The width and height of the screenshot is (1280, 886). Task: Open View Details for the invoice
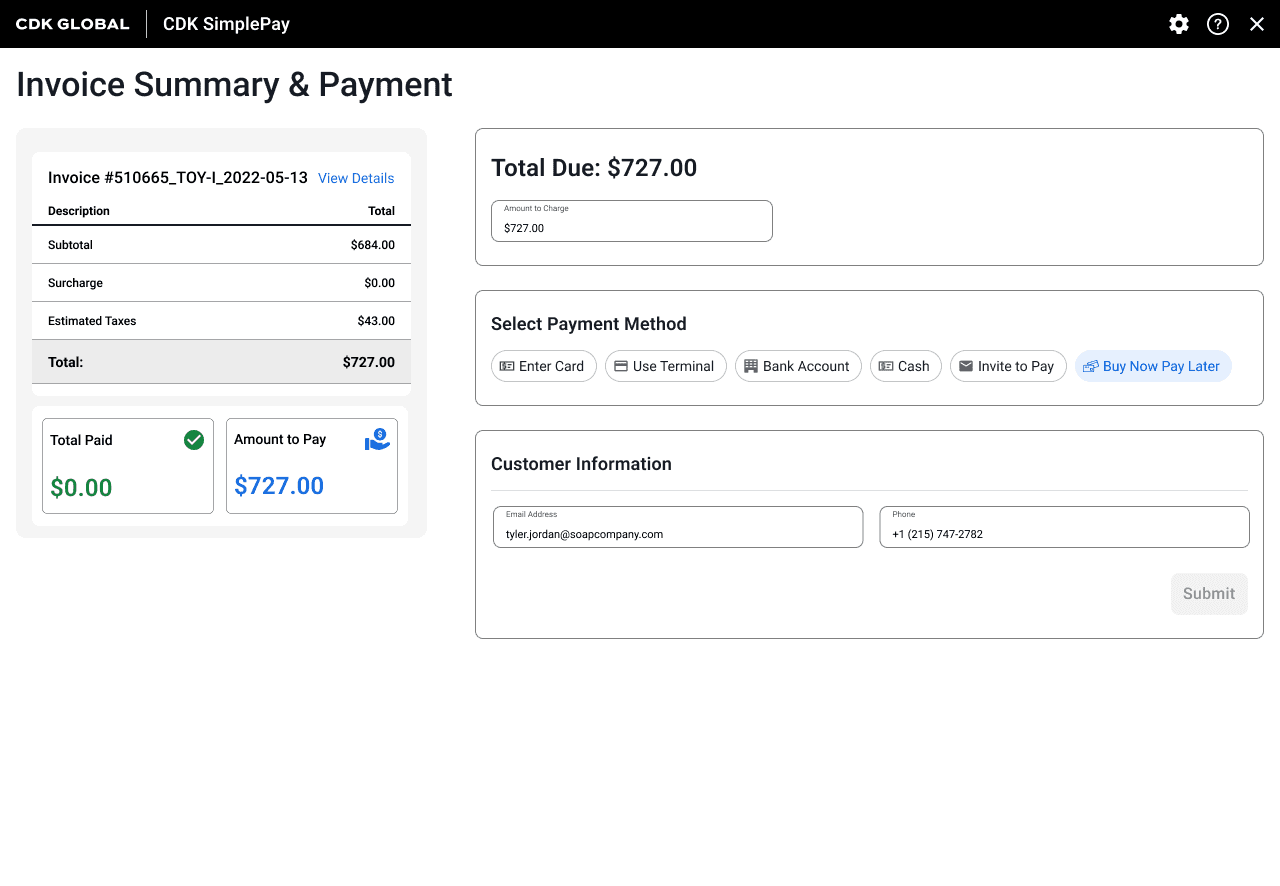pyautogui.click(x=356, y=178)
